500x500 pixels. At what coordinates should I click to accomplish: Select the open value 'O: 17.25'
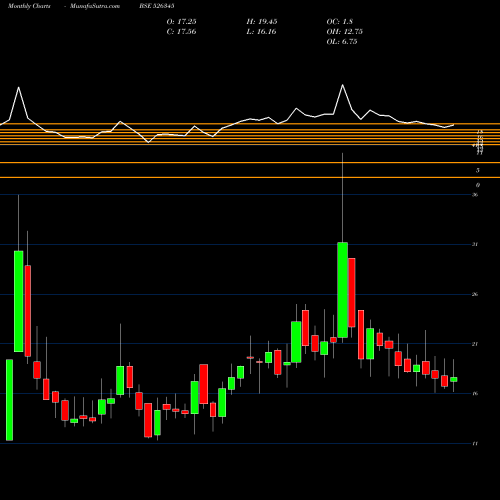pos(181,22)
